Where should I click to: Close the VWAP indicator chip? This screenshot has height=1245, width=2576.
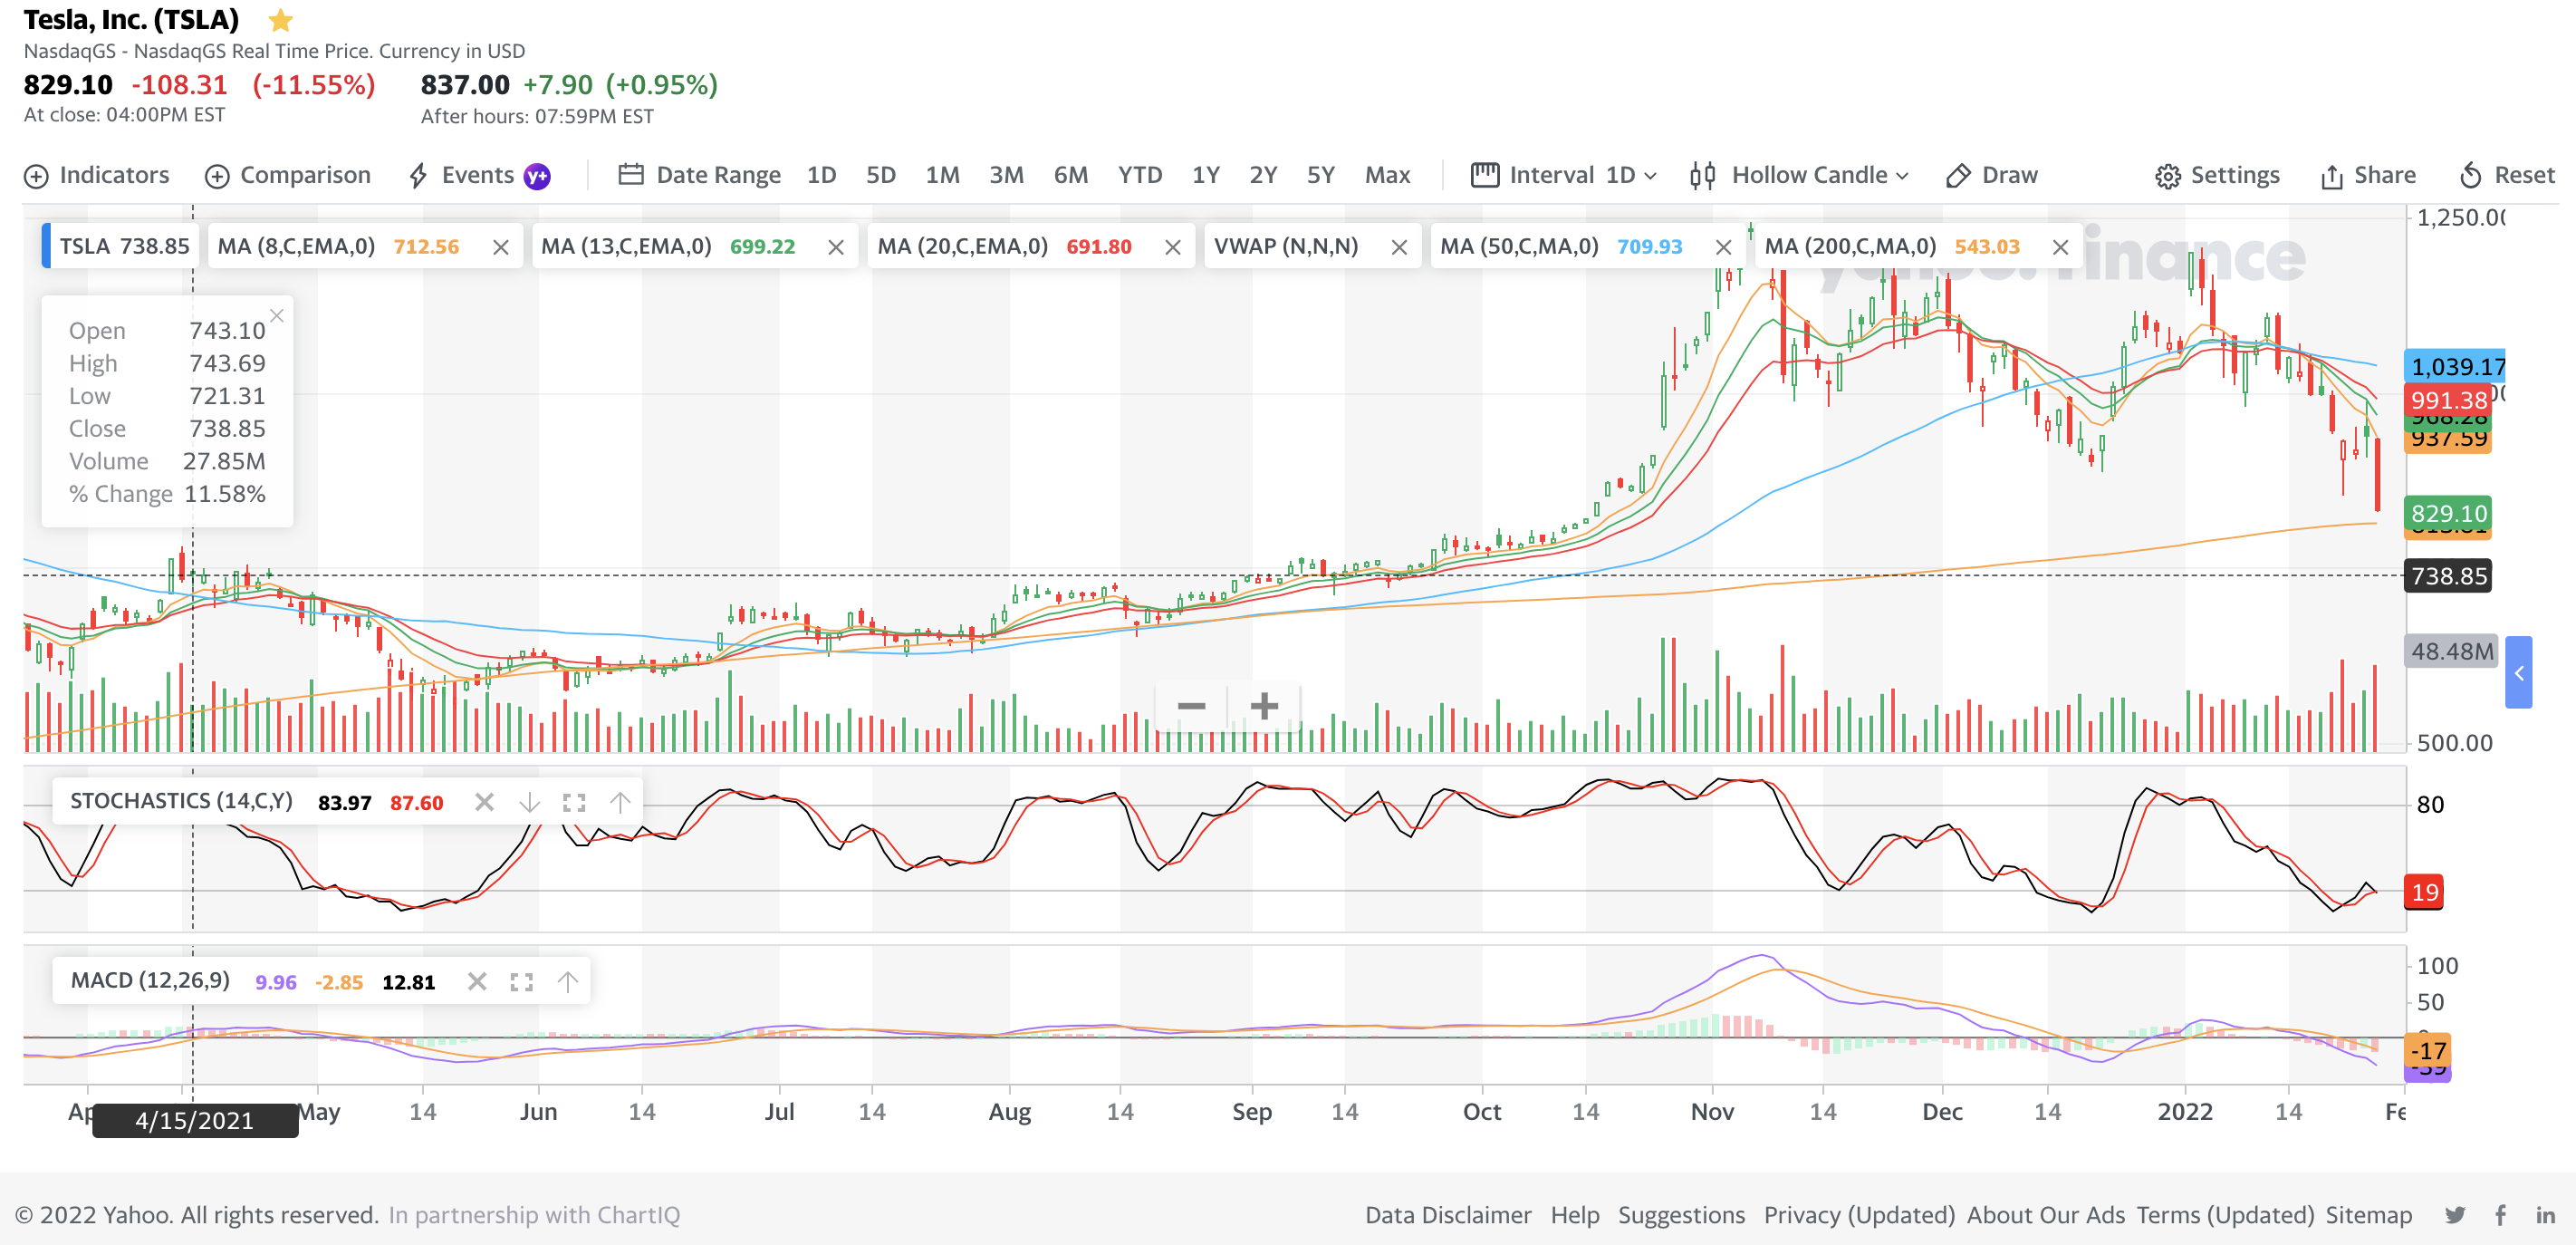click(1399, 247)
